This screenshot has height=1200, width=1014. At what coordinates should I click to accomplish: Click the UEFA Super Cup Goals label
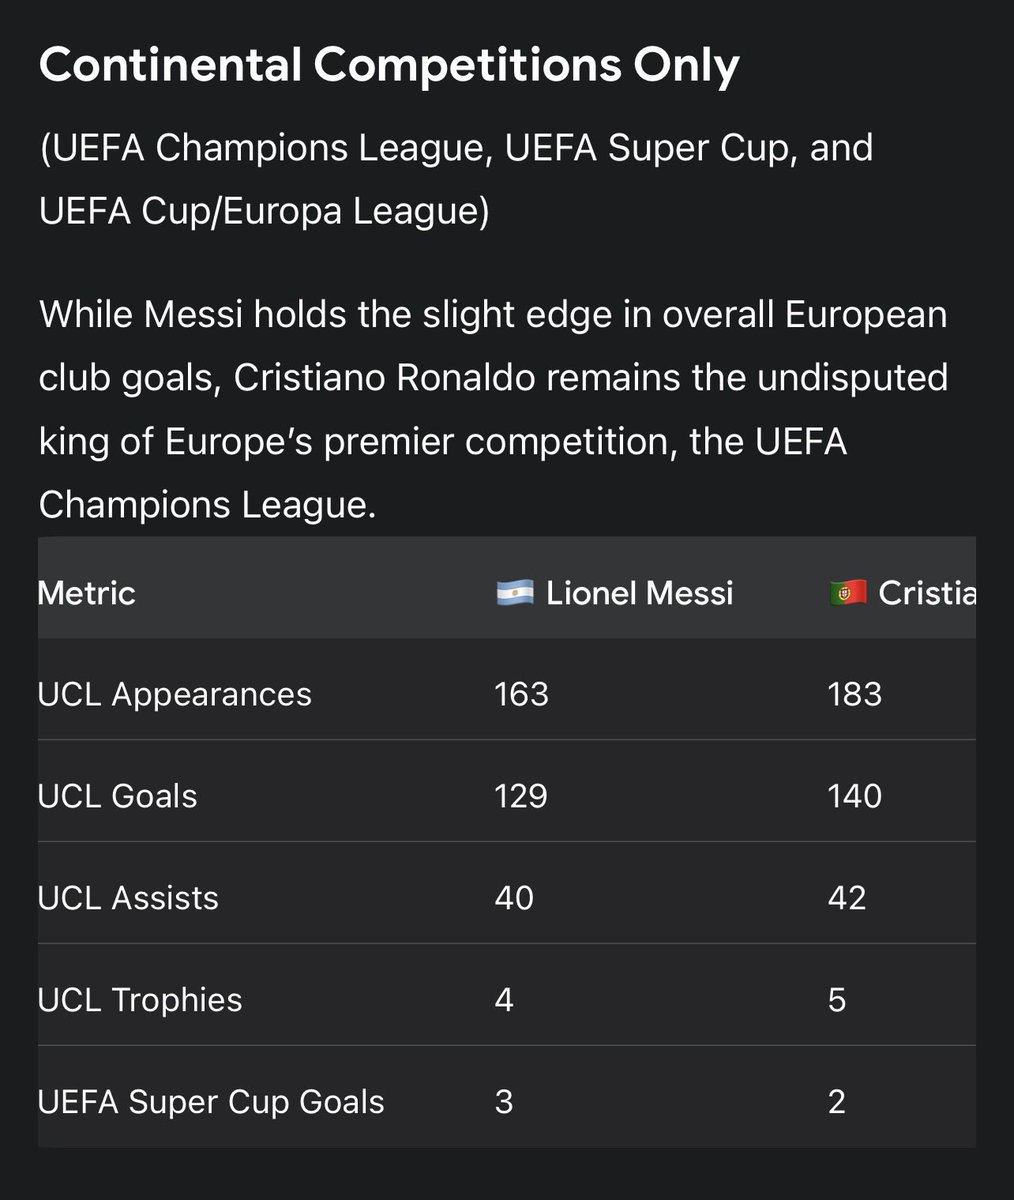pyautogui.click(x=211, y=1102)
